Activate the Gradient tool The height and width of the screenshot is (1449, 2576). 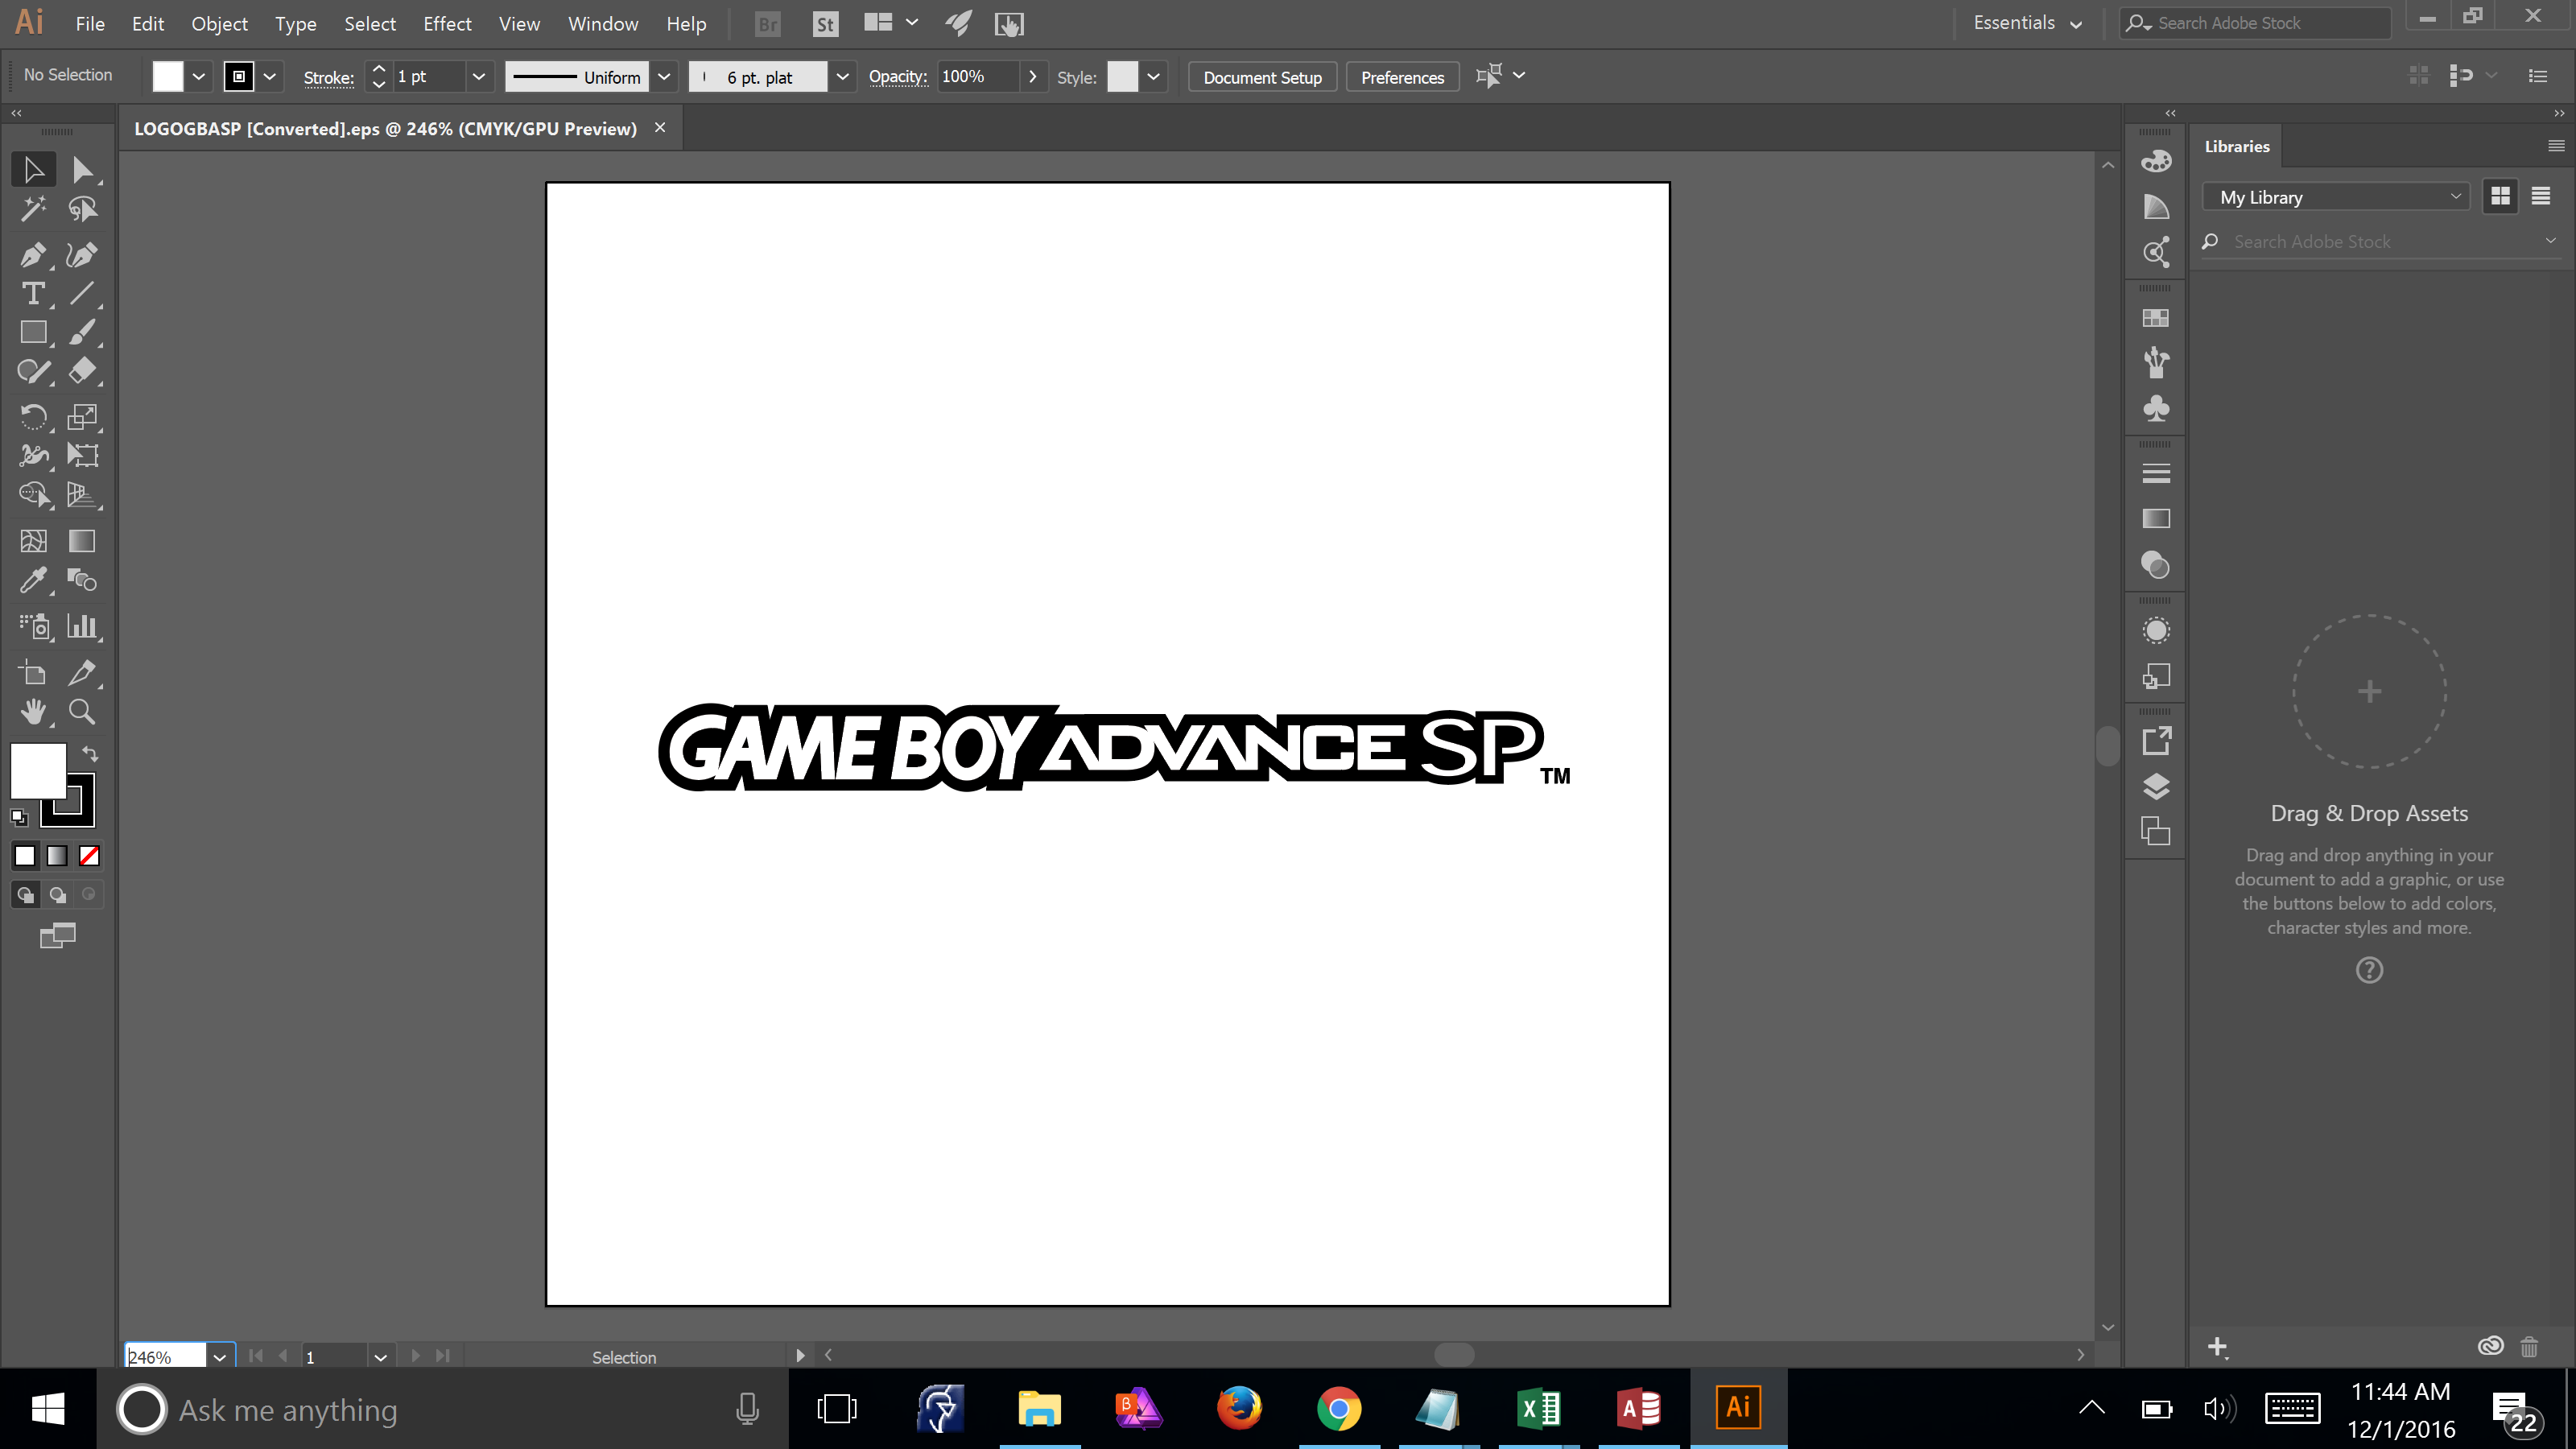(x=82, y=541)
